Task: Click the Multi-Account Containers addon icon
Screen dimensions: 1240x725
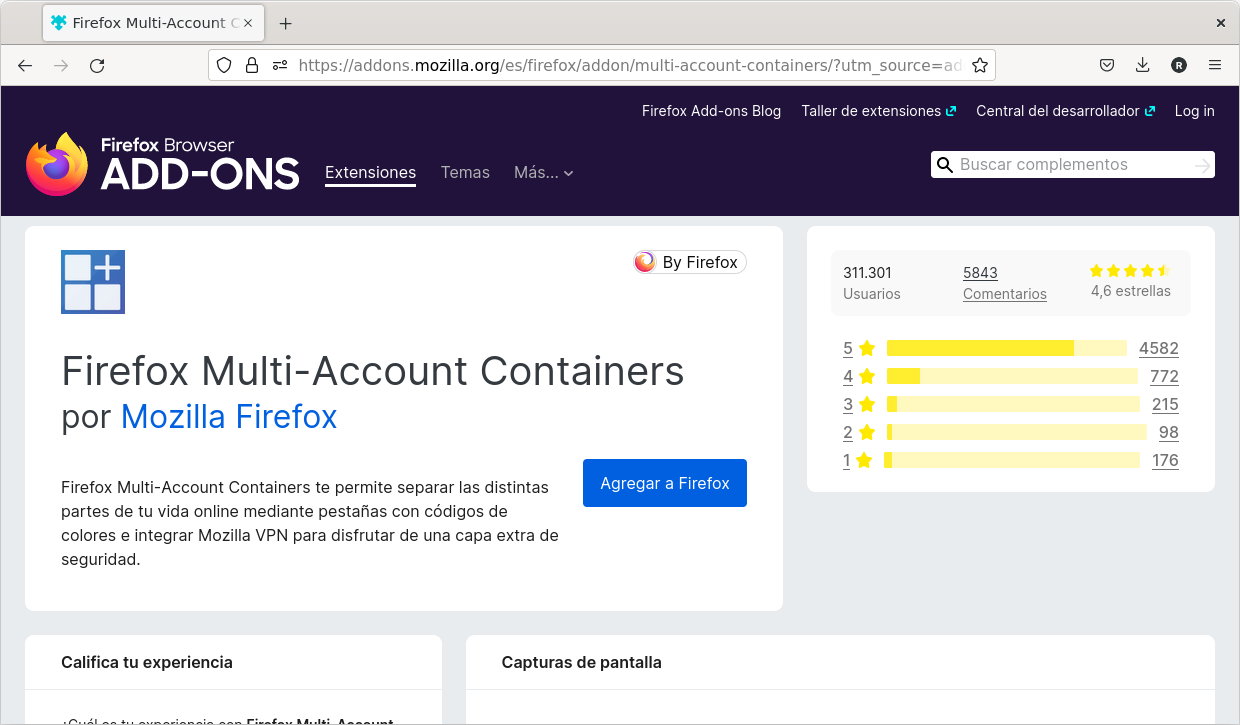Action: pyautogui.click(x=92, y=281)
